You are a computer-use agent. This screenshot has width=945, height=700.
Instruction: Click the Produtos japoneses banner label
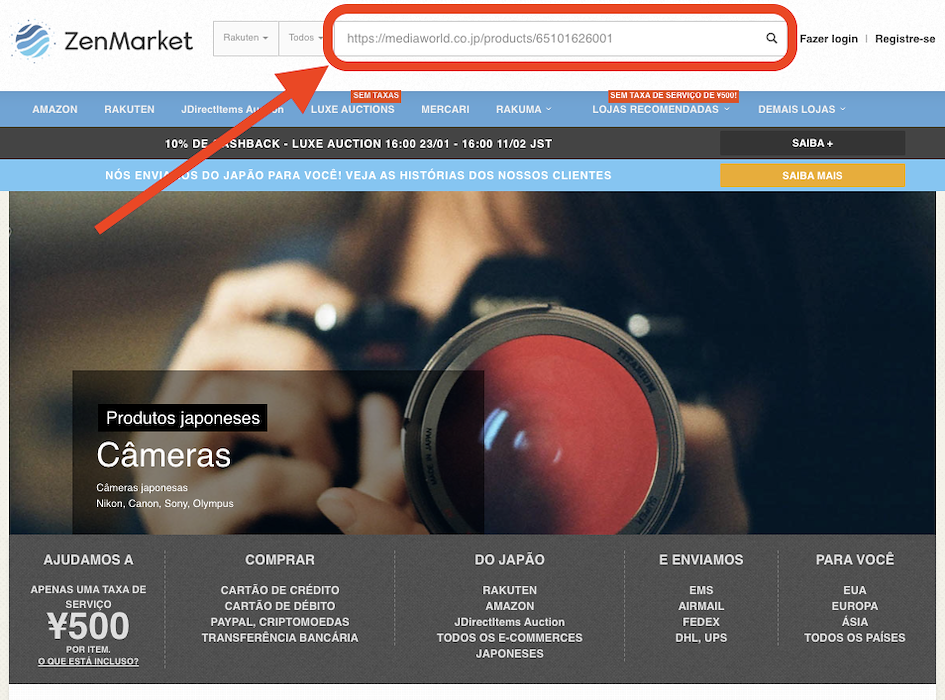(x=183, y=418)
